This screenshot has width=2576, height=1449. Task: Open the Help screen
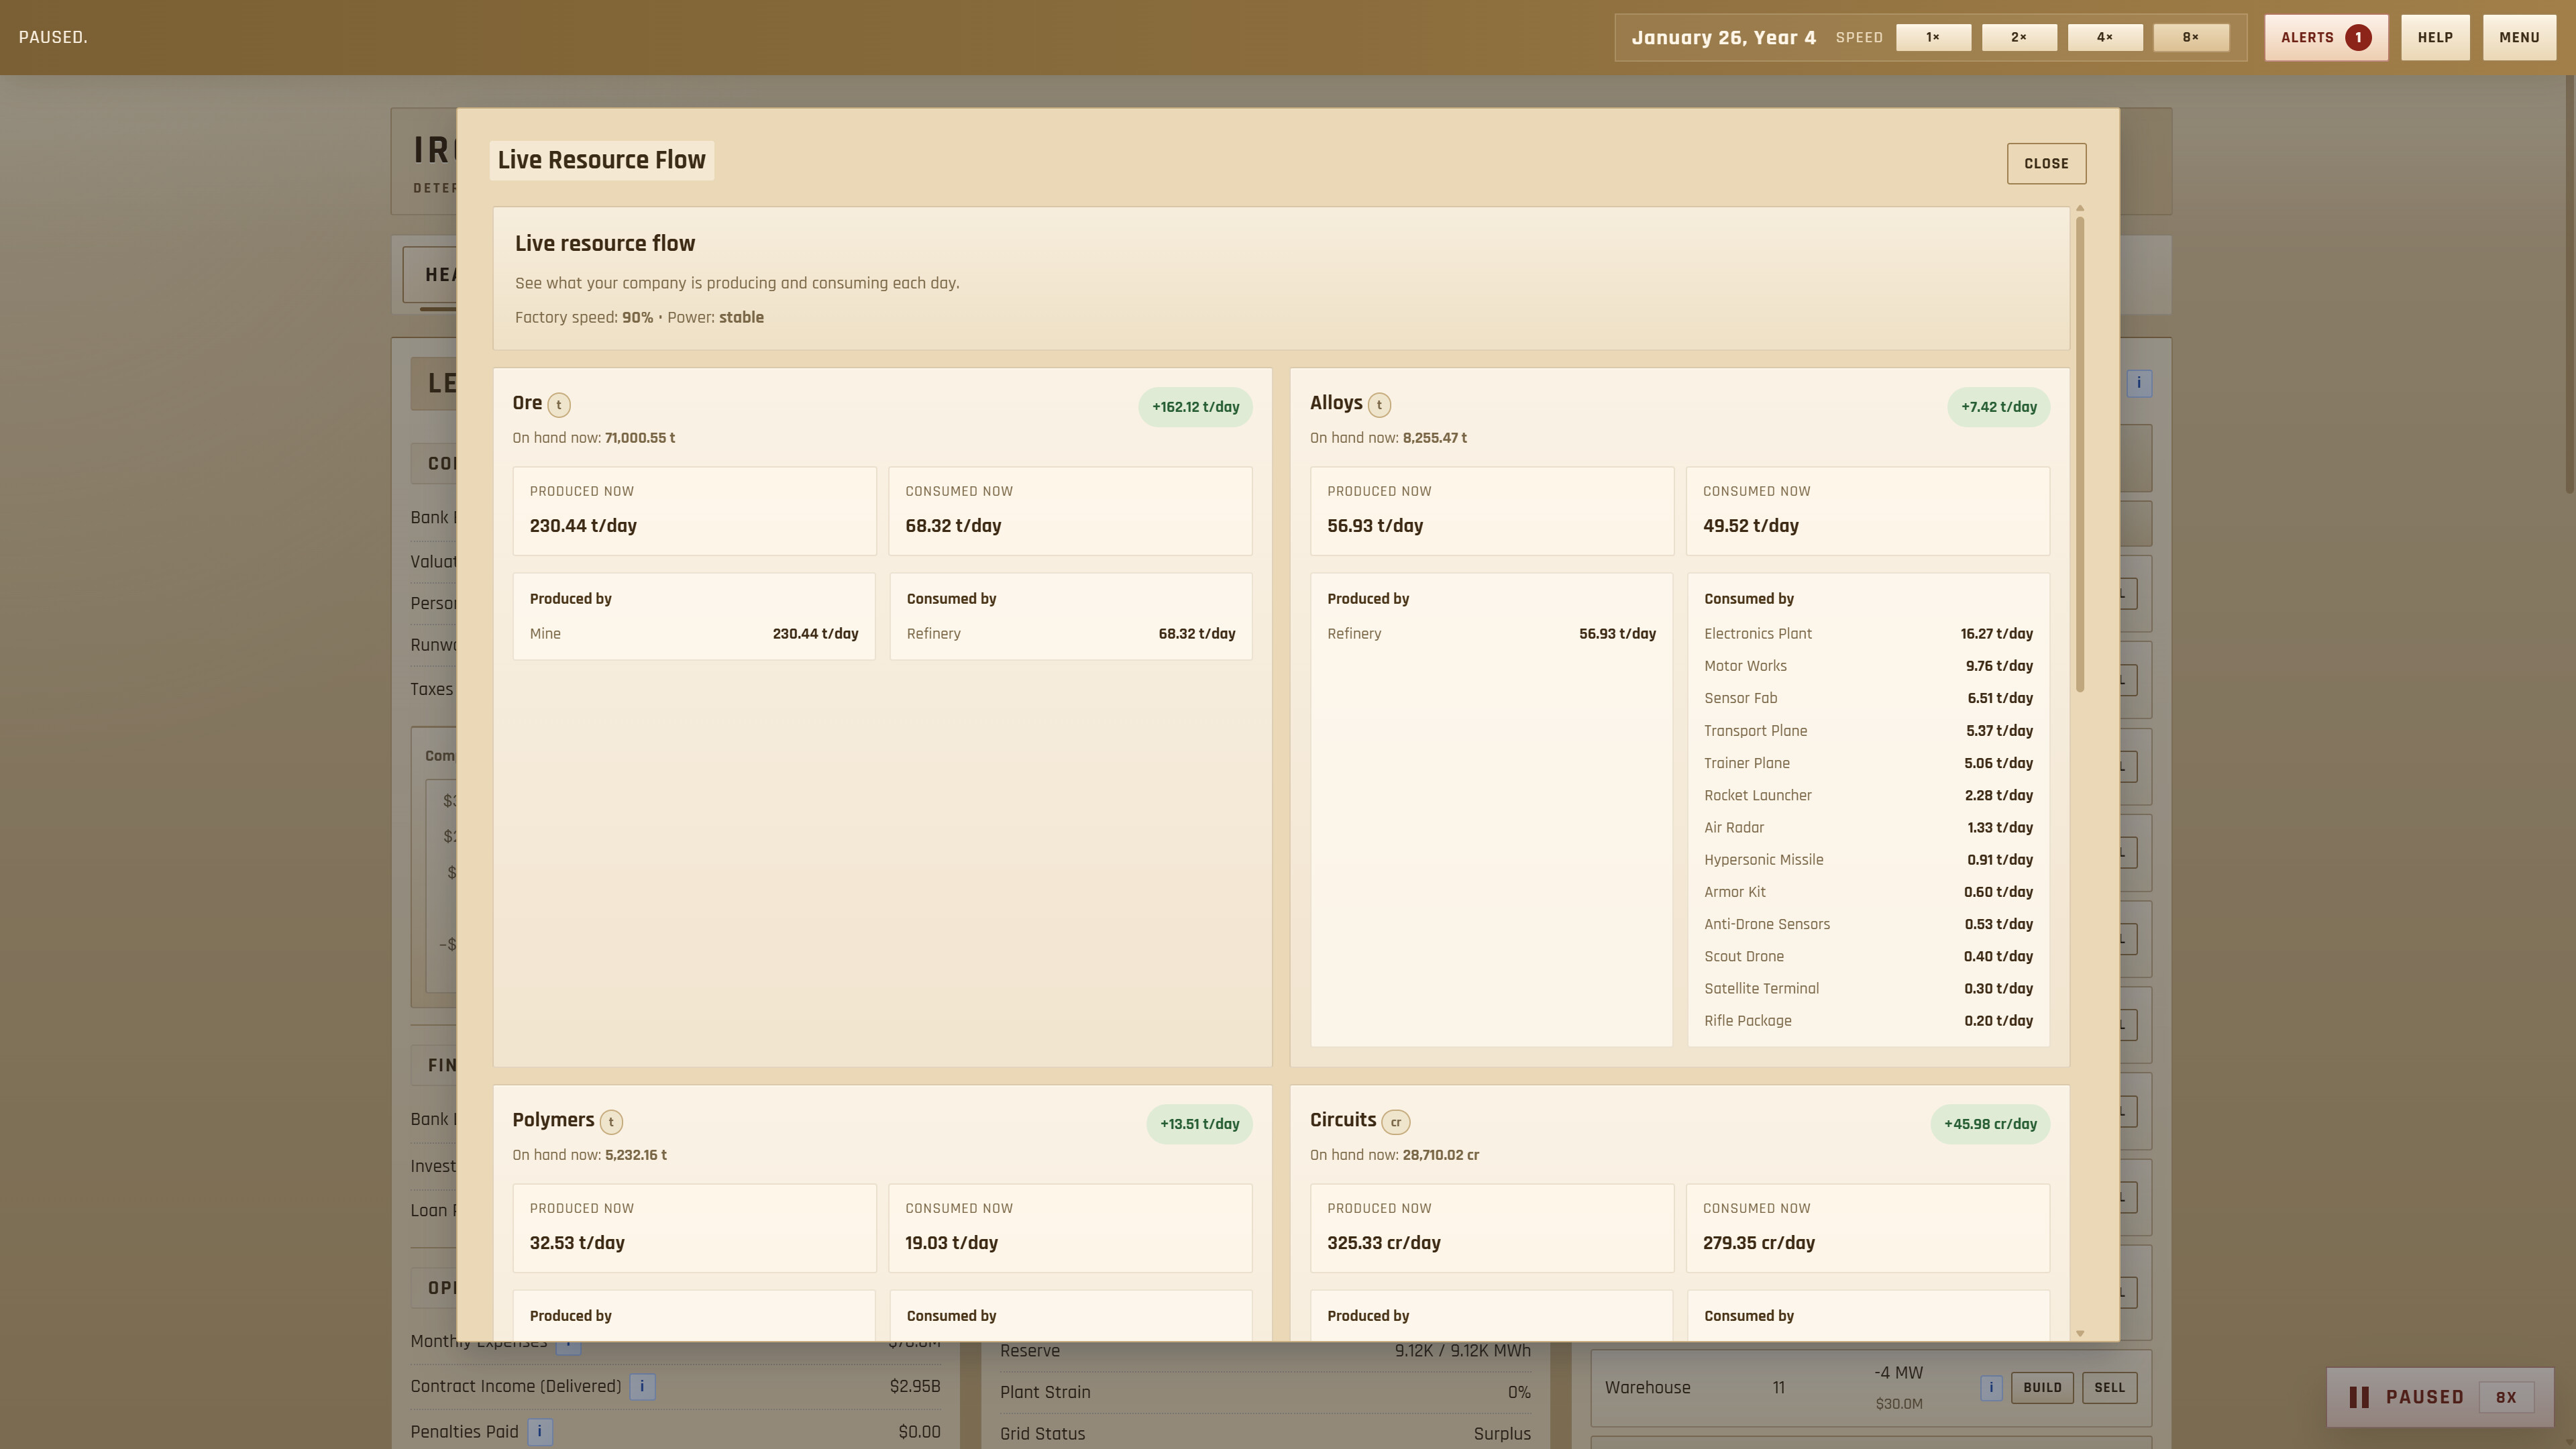pyautogui.click(x=2435, y=38)
